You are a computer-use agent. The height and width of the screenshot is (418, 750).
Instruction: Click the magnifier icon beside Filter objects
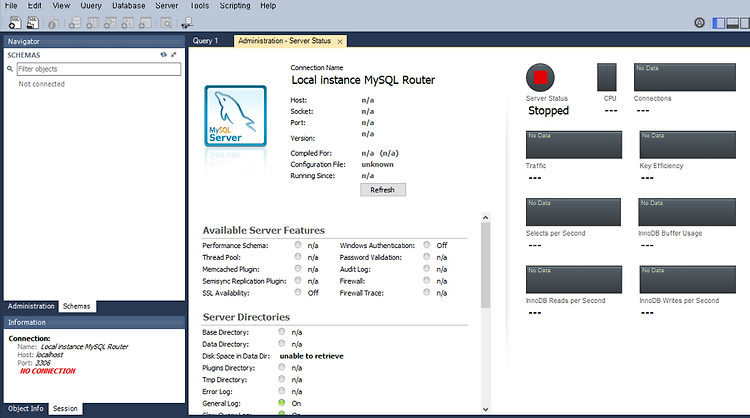click(x=10, y=69)
